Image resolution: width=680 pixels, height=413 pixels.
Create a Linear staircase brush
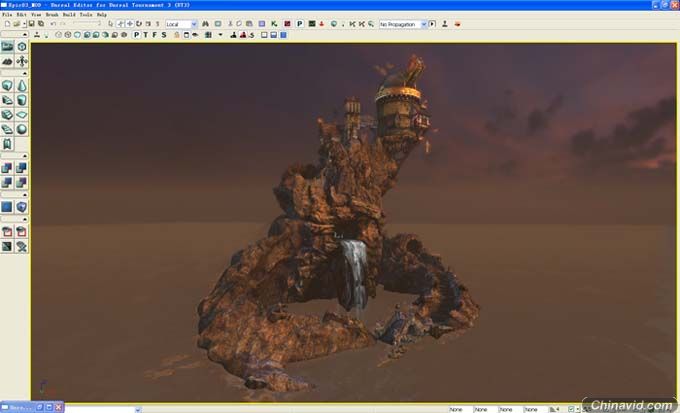(7, 115)
